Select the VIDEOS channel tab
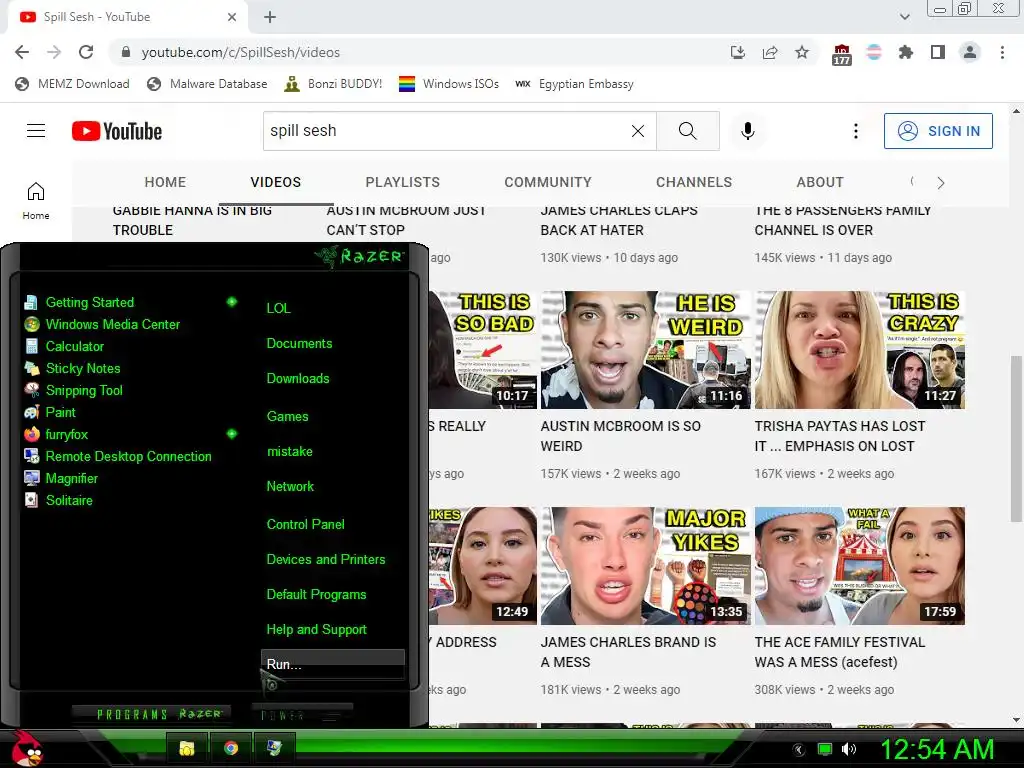The width and height of the screenshot is (1024, 768). 276,182
